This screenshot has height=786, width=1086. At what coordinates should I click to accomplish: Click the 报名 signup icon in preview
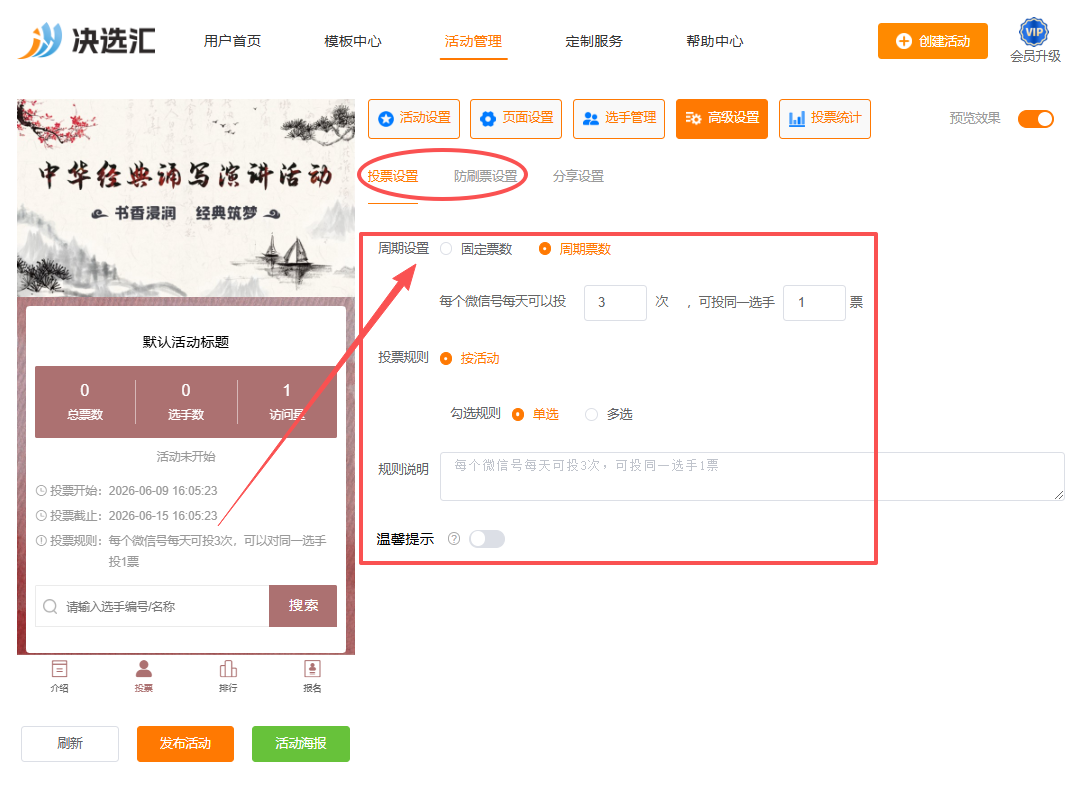(x=312, y=668)
